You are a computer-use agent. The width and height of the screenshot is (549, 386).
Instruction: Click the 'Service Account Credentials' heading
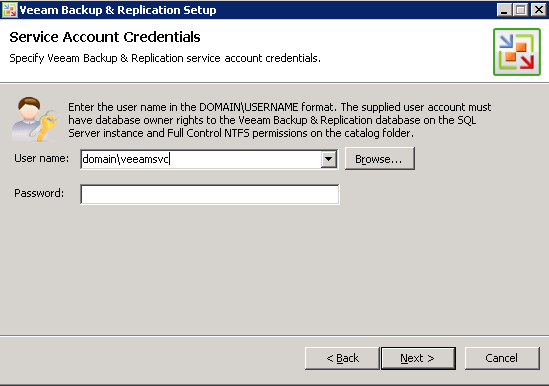coord(105,37)
